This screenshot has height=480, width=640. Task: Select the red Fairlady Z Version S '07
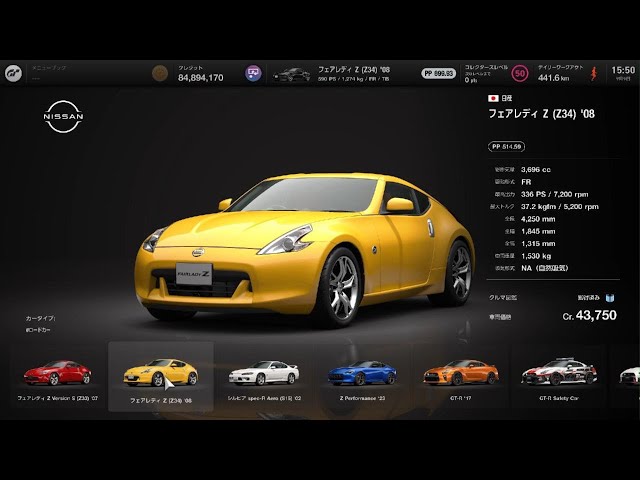(58, 378)
